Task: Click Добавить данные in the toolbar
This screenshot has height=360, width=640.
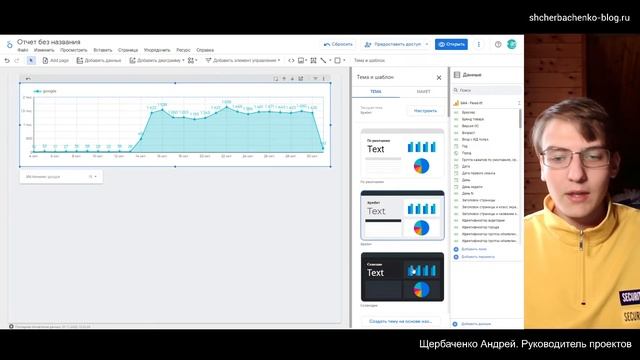Action: [99, 60]
